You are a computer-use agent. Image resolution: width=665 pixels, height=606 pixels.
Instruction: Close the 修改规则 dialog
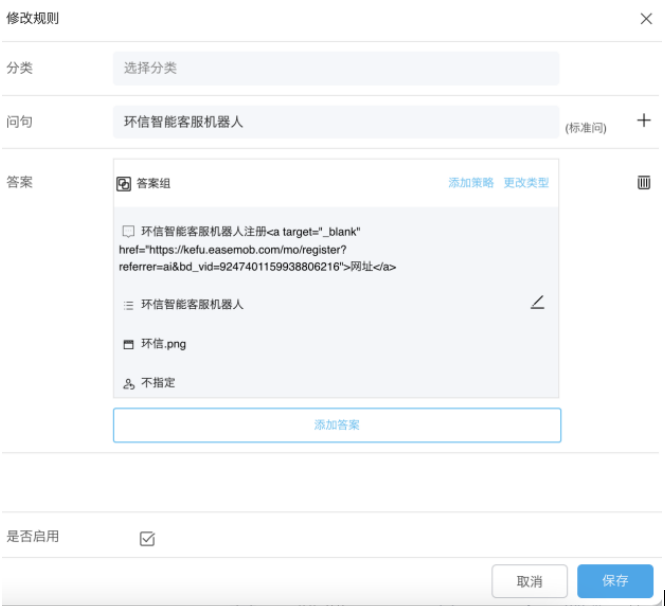(645, 18)
